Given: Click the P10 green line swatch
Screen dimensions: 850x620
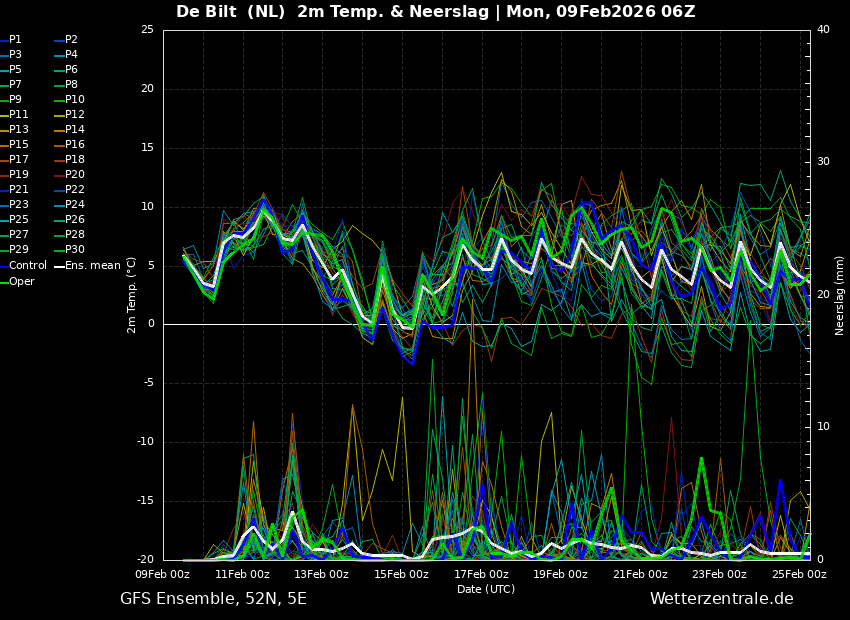Looking at the screenshot, I should pyautogui.click(x=58, y=100).
